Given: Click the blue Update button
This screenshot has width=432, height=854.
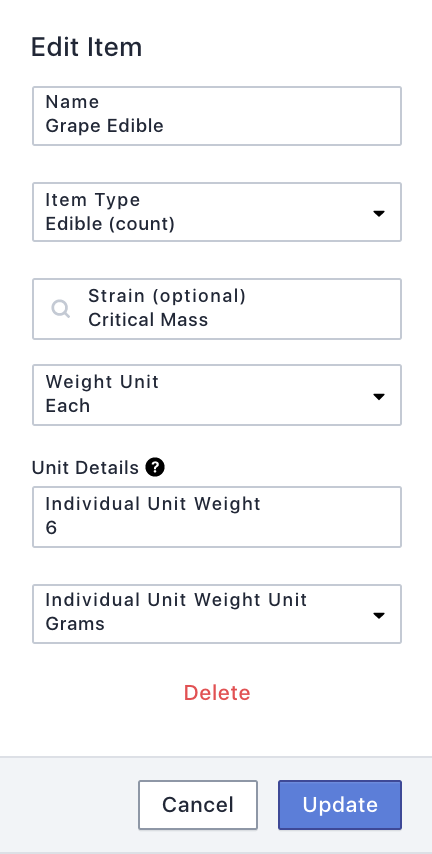Looking at the screenshot, I should tap(340, 805).
